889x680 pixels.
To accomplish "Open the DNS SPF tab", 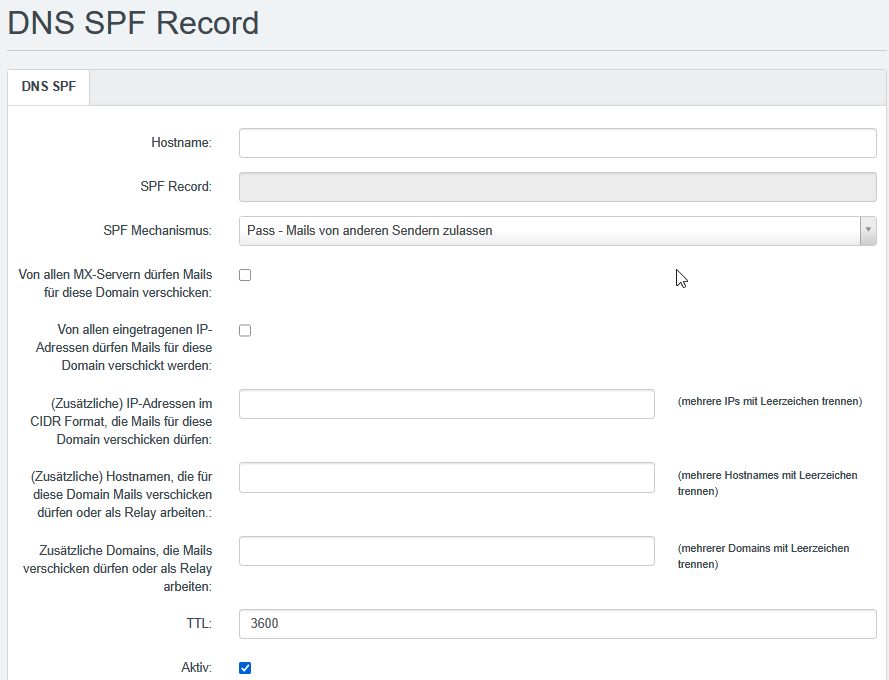I will [49, 87].
